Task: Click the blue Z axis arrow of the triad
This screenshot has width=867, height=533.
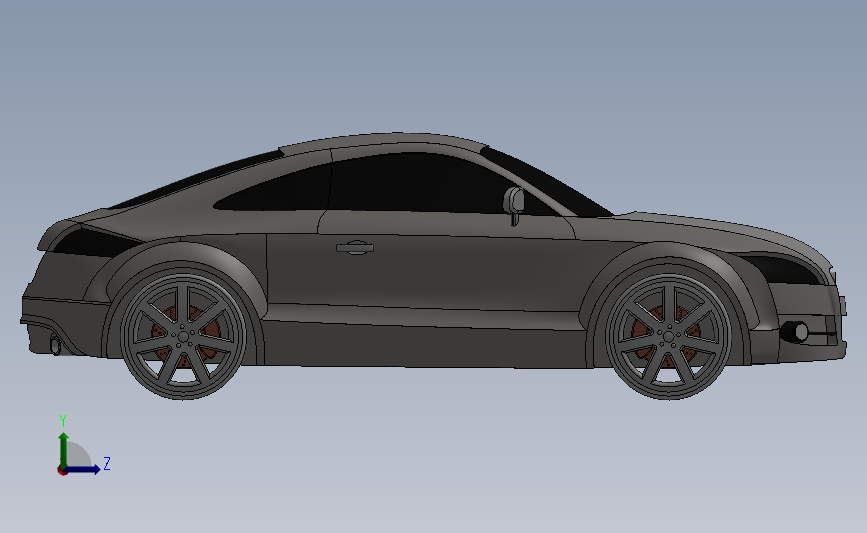Action: click(x=83, y=469)
